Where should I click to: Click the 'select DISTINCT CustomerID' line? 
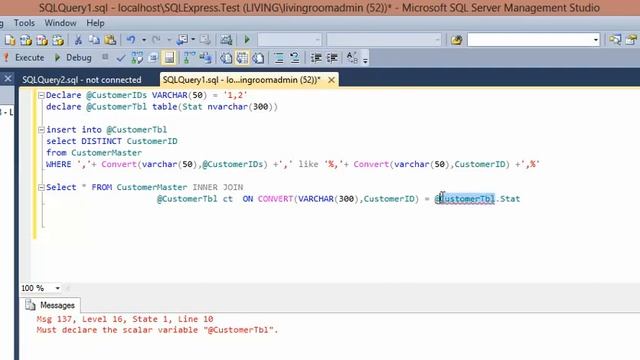coord(111,141)
